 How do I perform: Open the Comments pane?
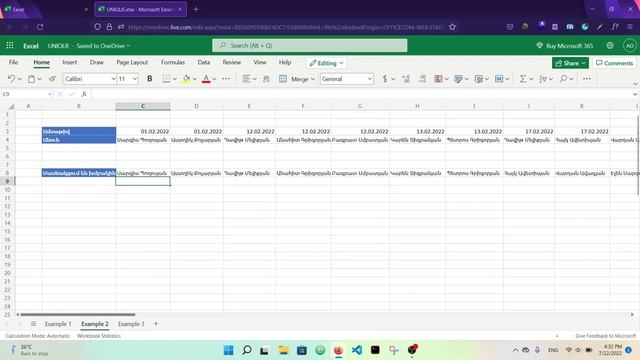coord(614,63)
